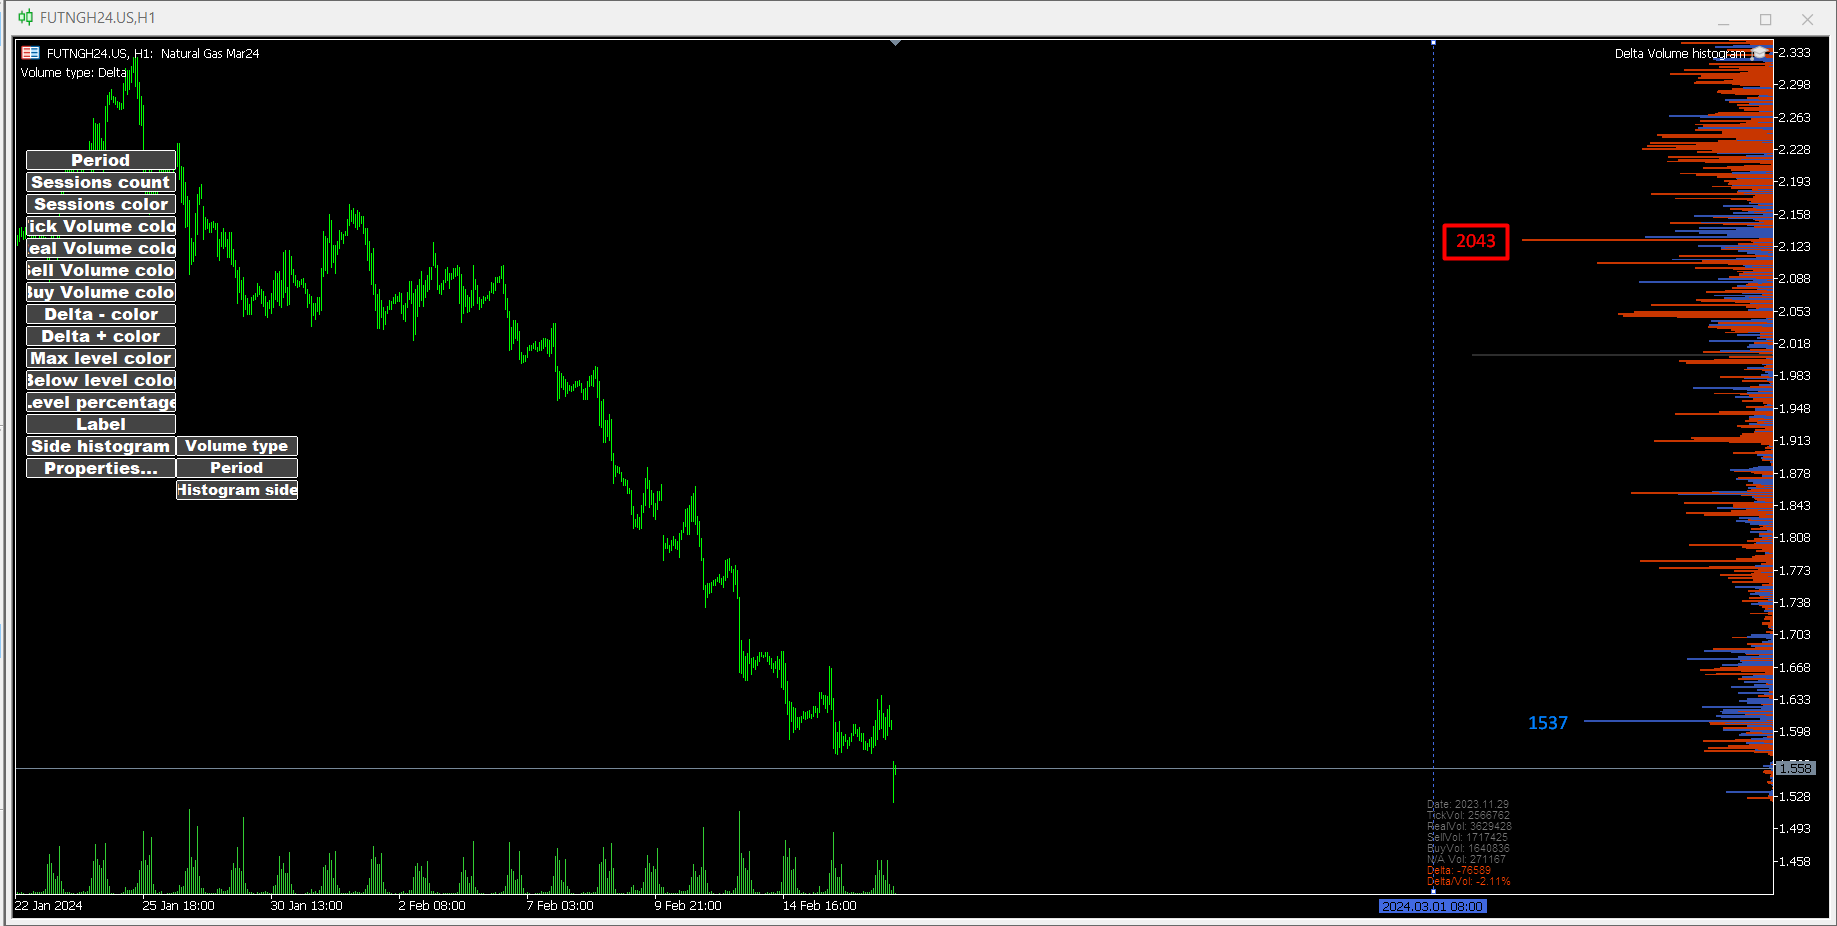Pick the Sell Volume color button
This screenshot has width=1837, height=926.
coord(101,270)
